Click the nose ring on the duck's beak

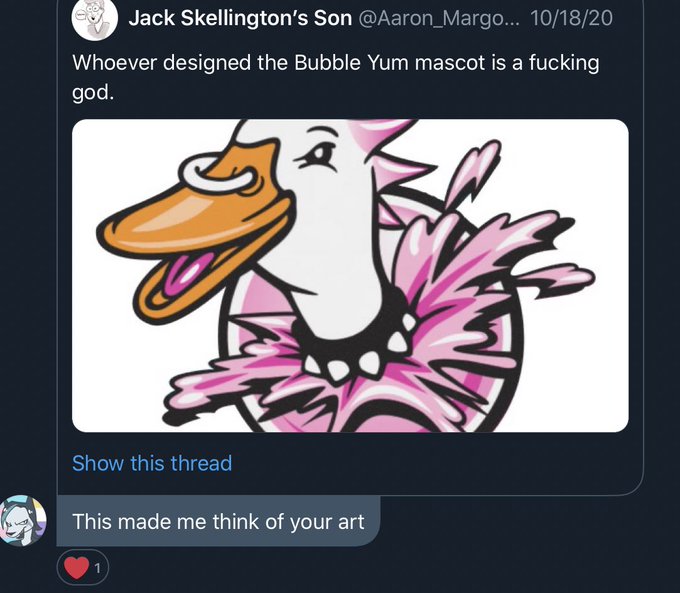[x=217, y=171]
